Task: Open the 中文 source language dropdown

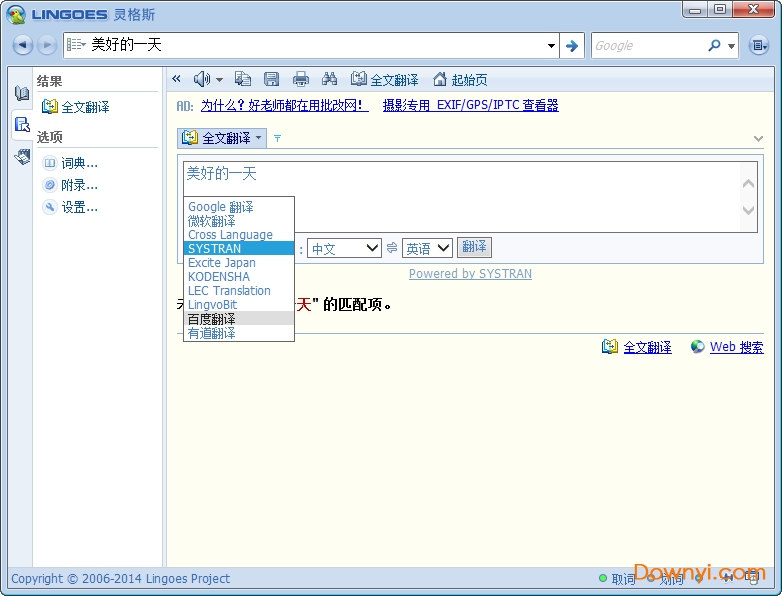Action: (344, 248)
